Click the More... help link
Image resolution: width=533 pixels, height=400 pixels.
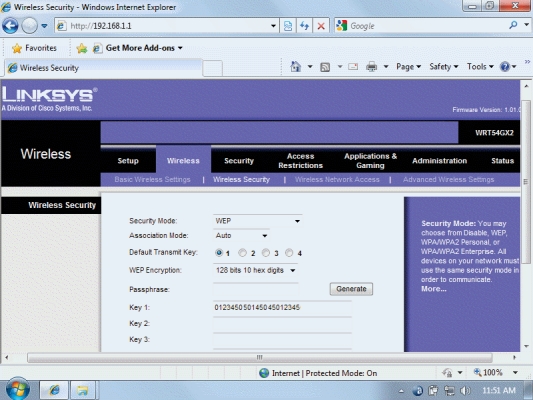434,289
